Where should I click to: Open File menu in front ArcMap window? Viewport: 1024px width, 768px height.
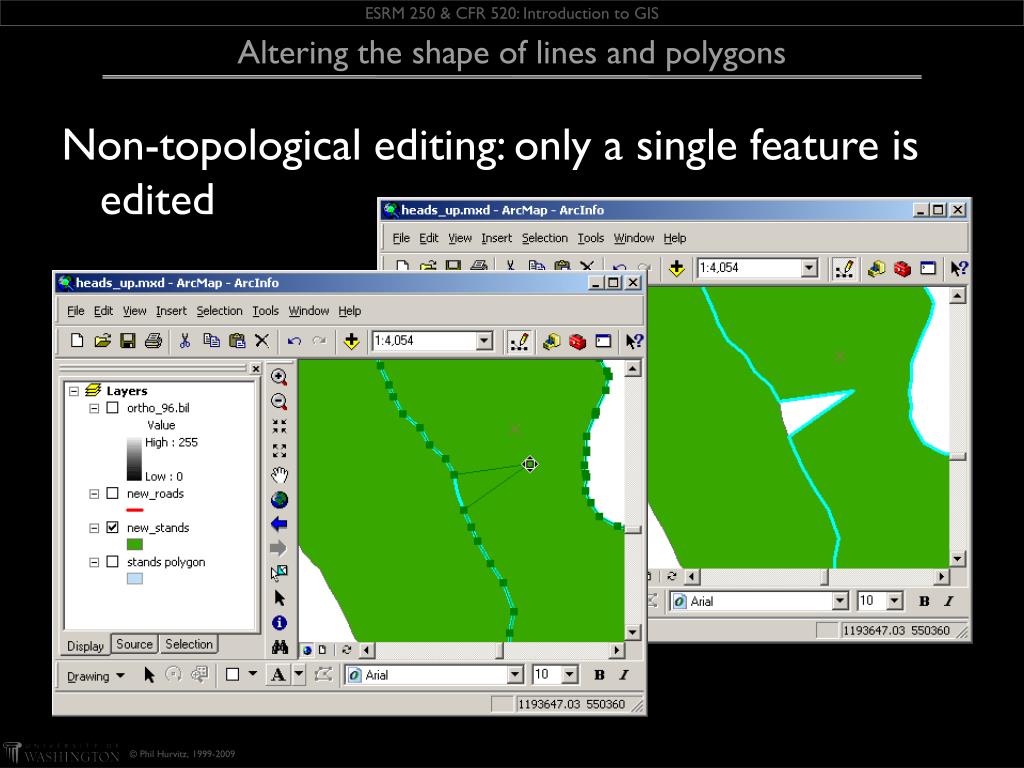coord(76,311)
